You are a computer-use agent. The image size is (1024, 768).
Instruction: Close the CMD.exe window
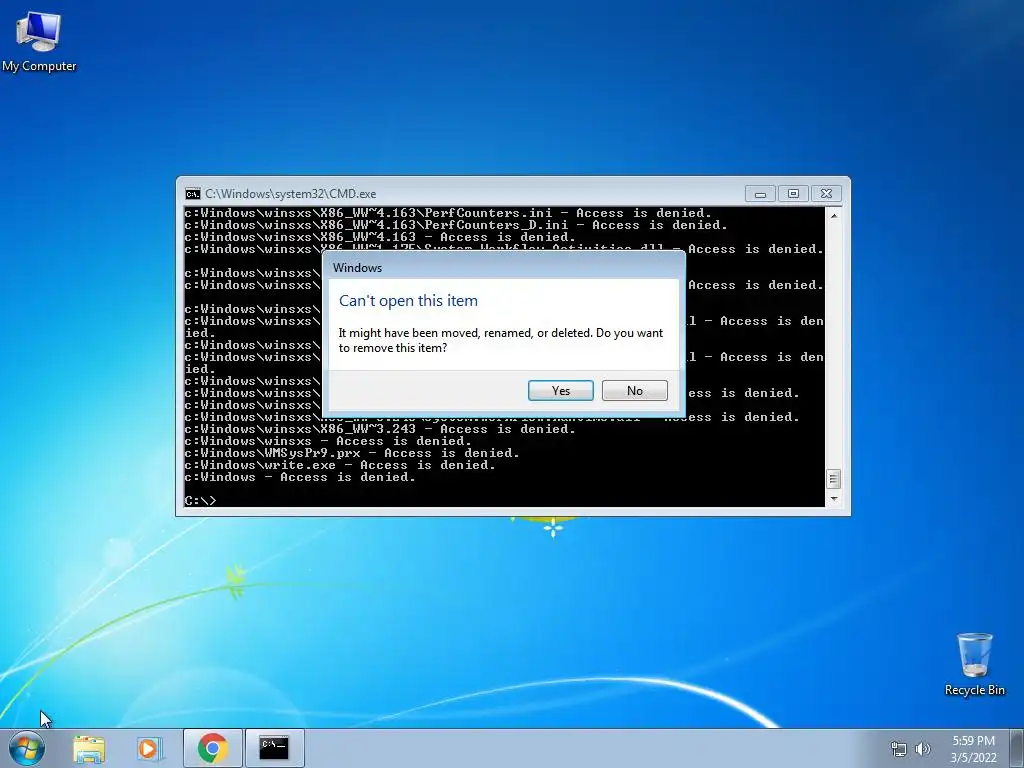point(826,194)
